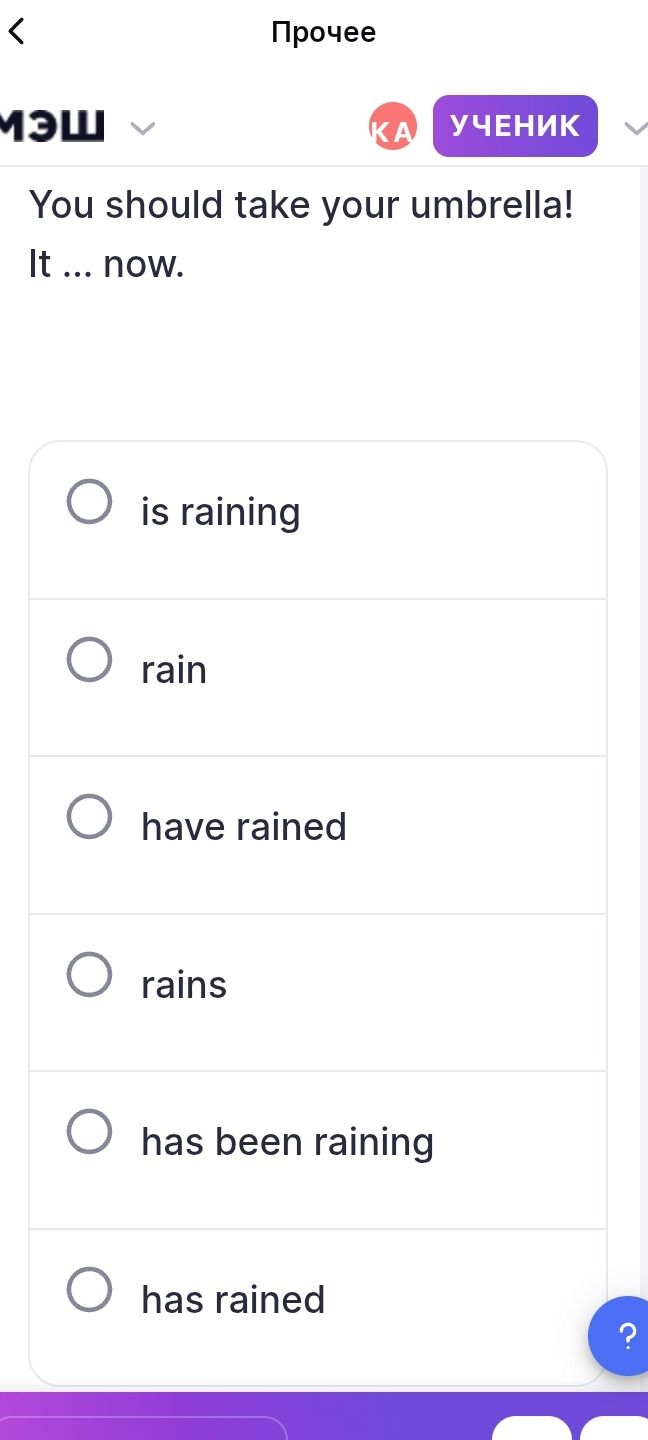
Task: Expand the chevron beside УЧЕНИК
Action: click(x=635, y=128)
